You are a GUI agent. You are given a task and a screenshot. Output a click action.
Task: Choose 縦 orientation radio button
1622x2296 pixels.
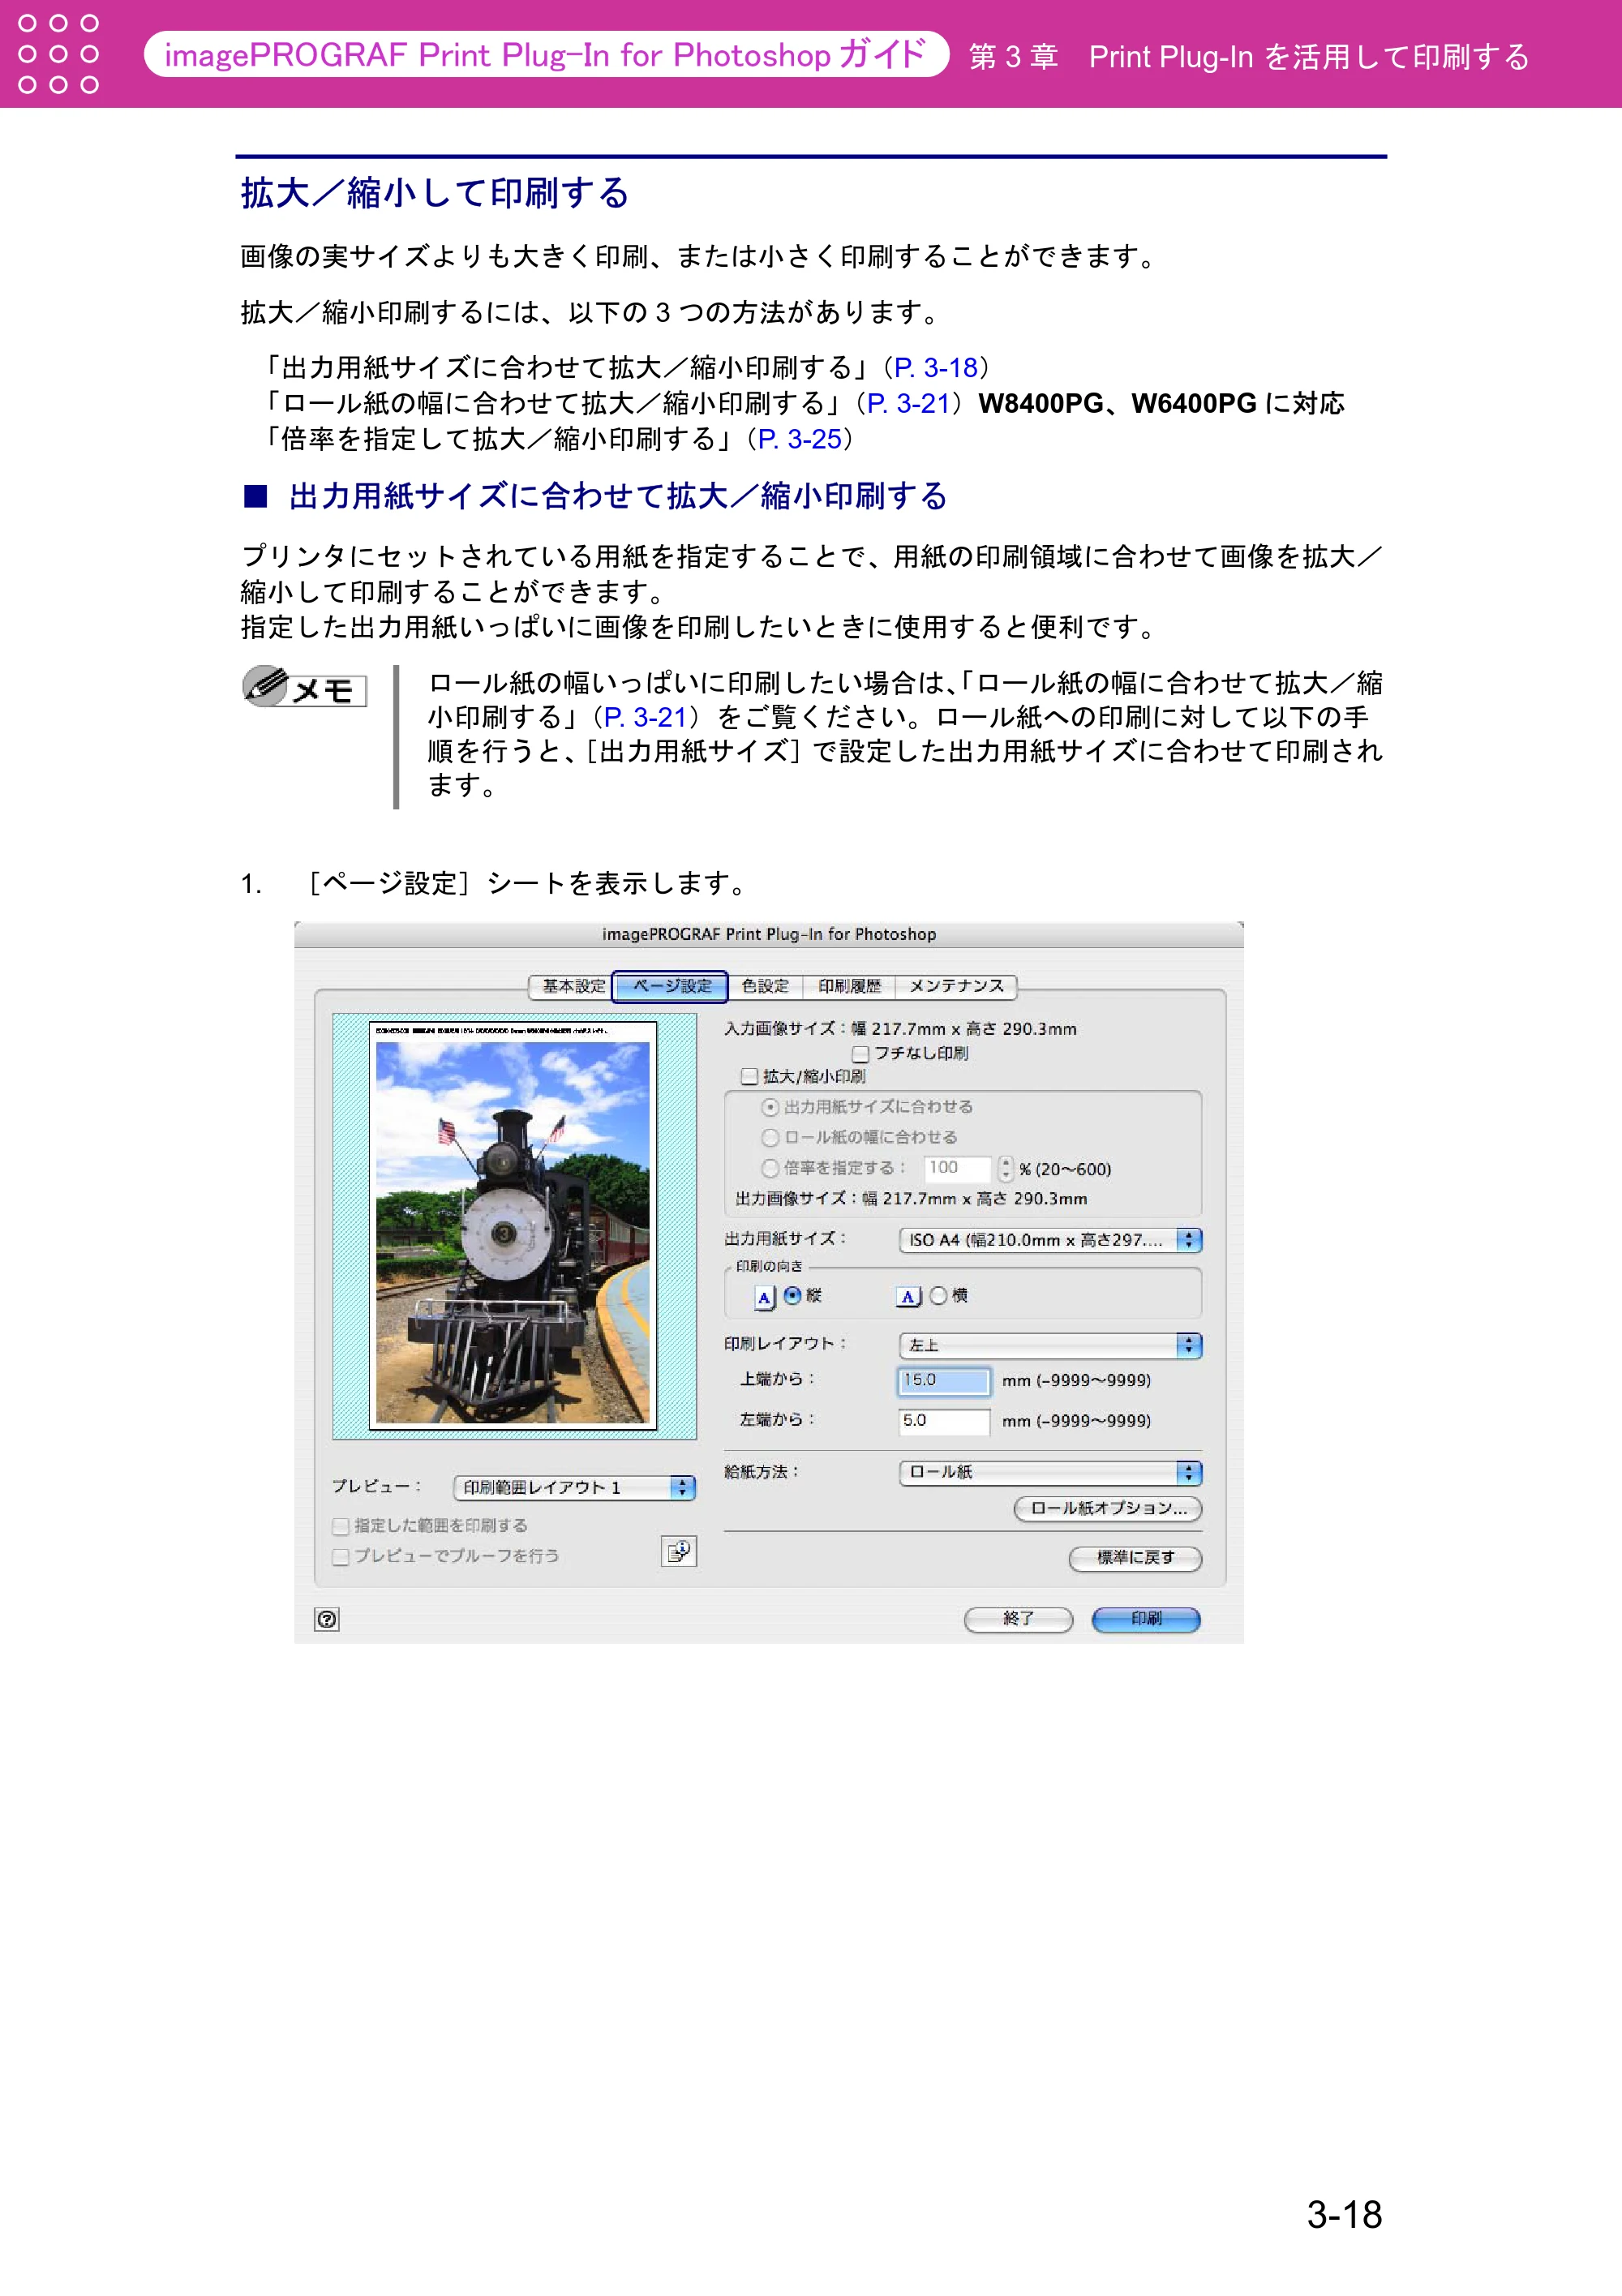(792, 1296)
